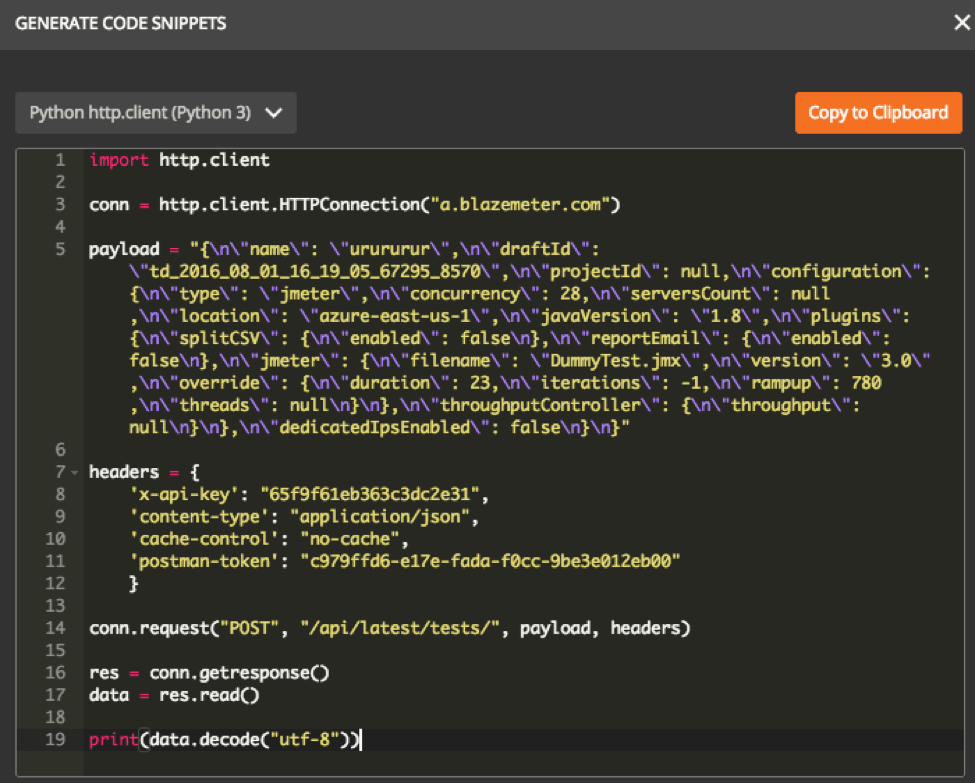Image resolution: width=975 pixels, height=783 pixels.
Task: Click line number 14 in the gutter
Action: pos(55,628)
